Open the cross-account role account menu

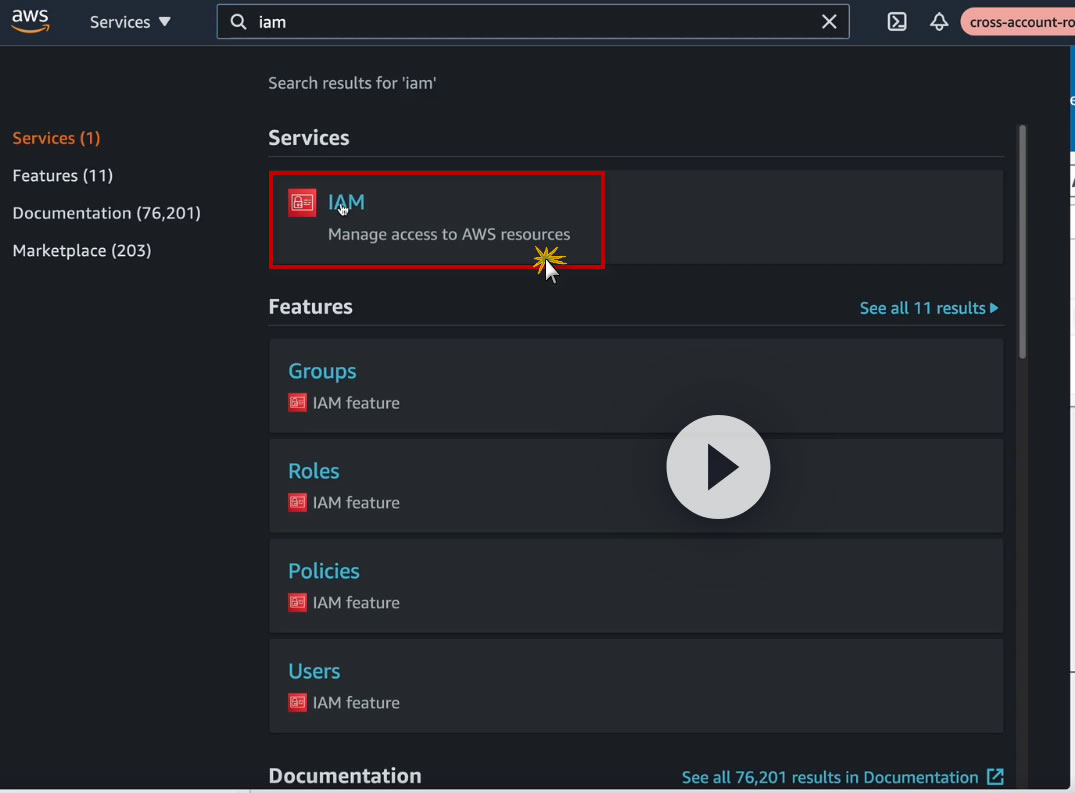point(1018,22)
